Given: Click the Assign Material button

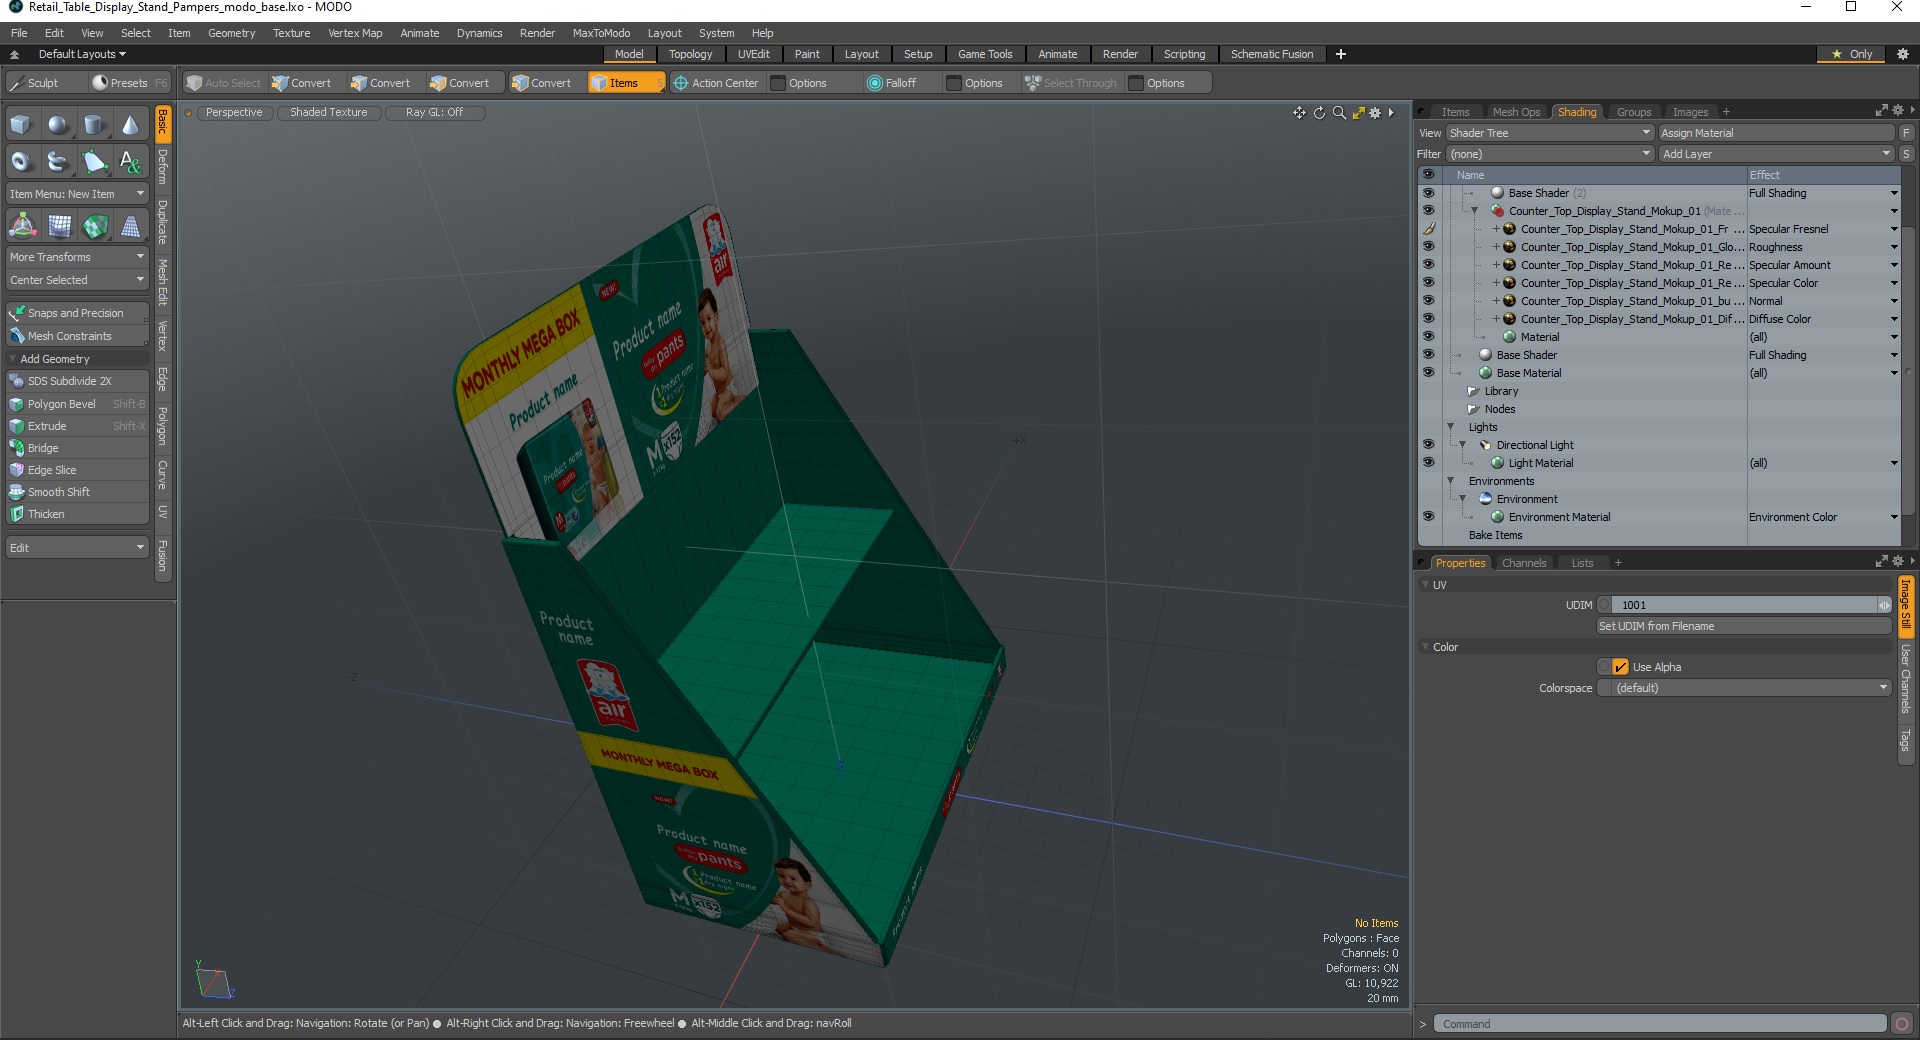Looking at the screenshot, I should tap(1776, 133).
